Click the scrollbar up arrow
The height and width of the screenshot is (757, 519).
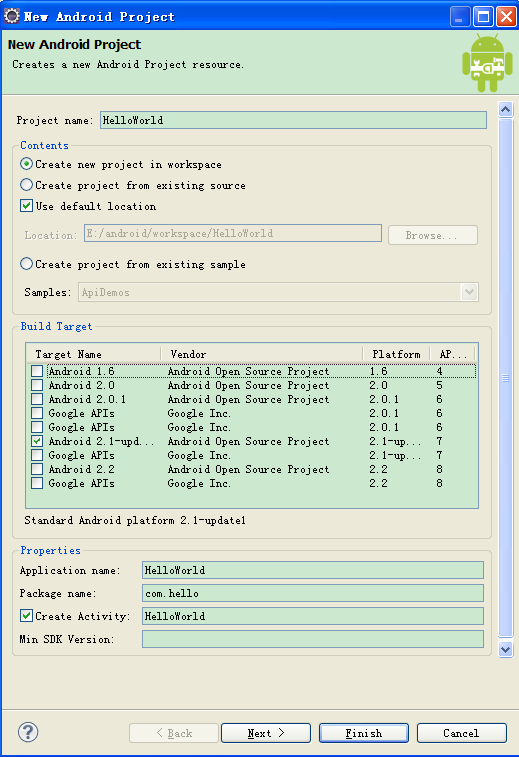coord(505,110)
